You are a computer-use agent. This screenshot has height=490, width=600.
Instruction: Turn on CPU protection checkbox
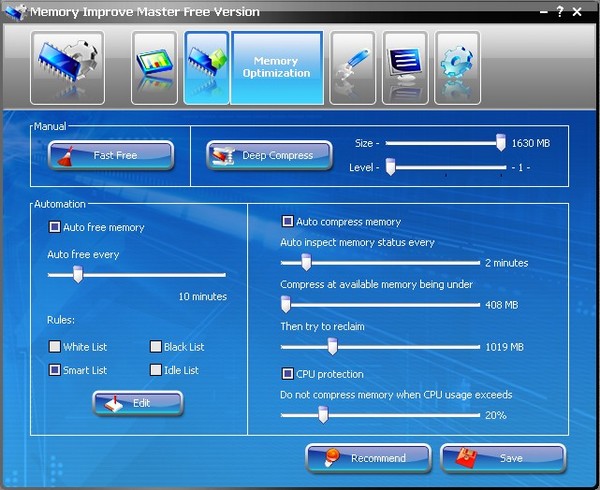(288, 374)
